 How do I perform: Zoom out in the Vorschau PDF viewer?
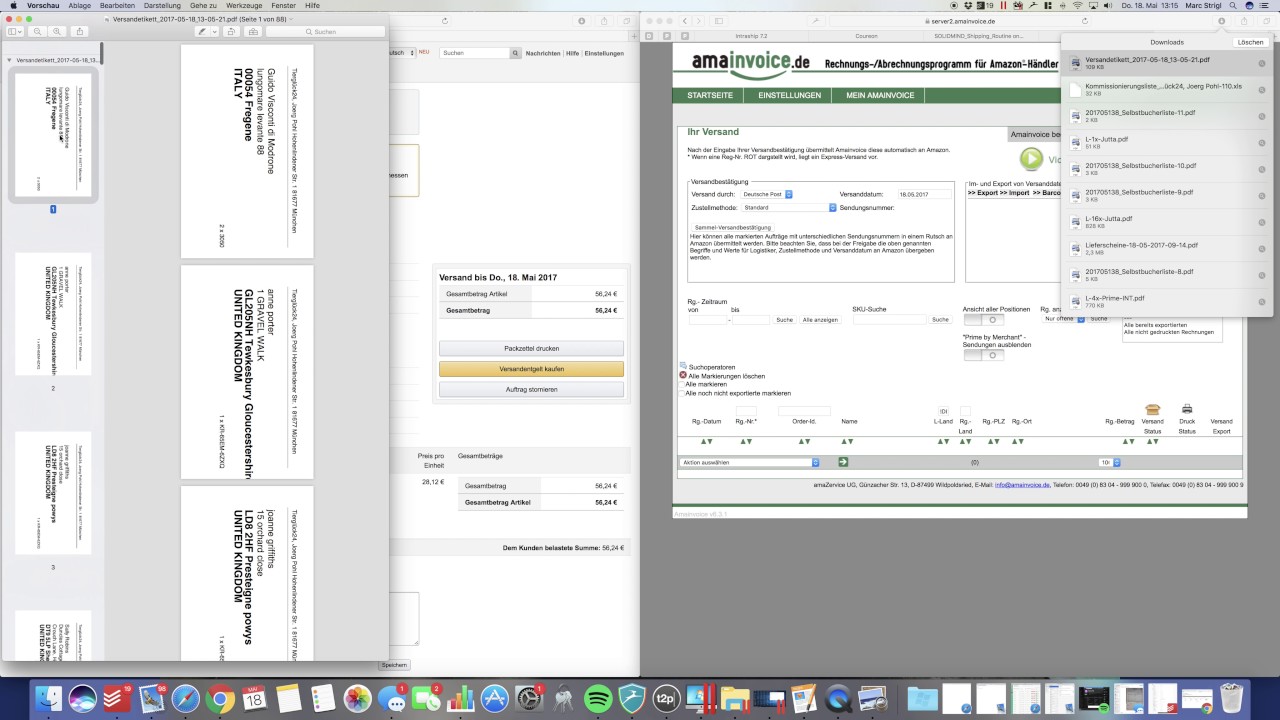(x=38, y=32)
